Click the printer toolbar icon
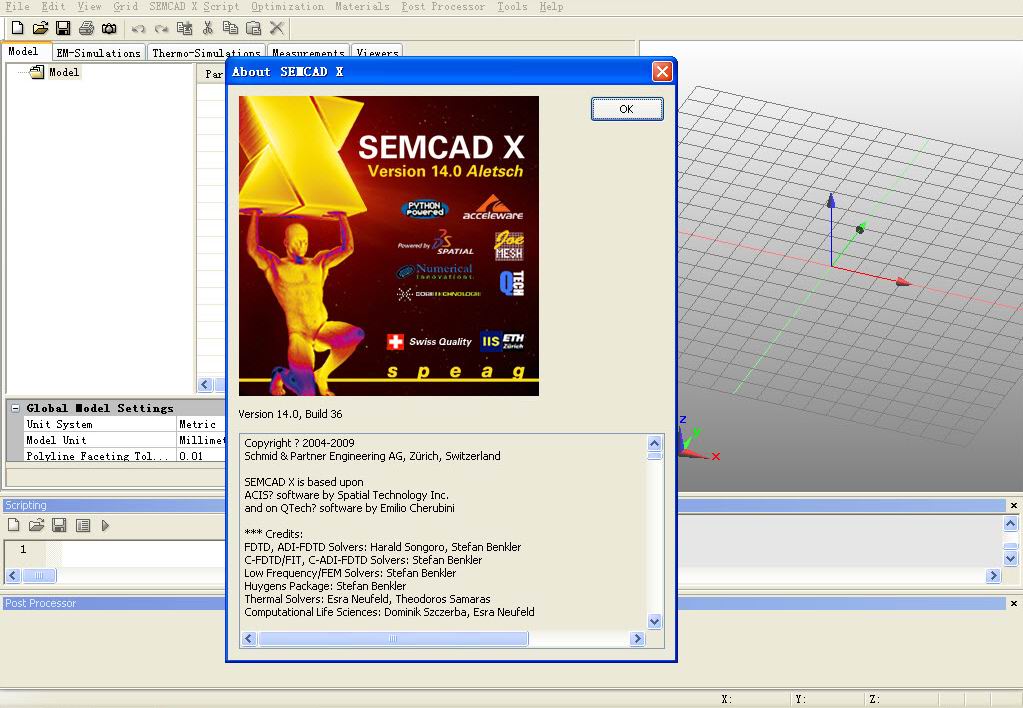Screen dimensions: 1023x708 [86, 28]
